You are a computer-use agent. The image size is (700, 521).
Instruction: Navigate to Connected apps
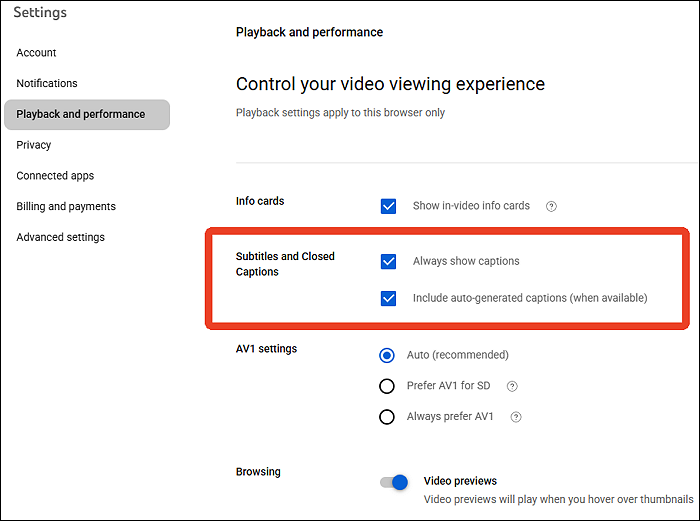click(55, 176)
